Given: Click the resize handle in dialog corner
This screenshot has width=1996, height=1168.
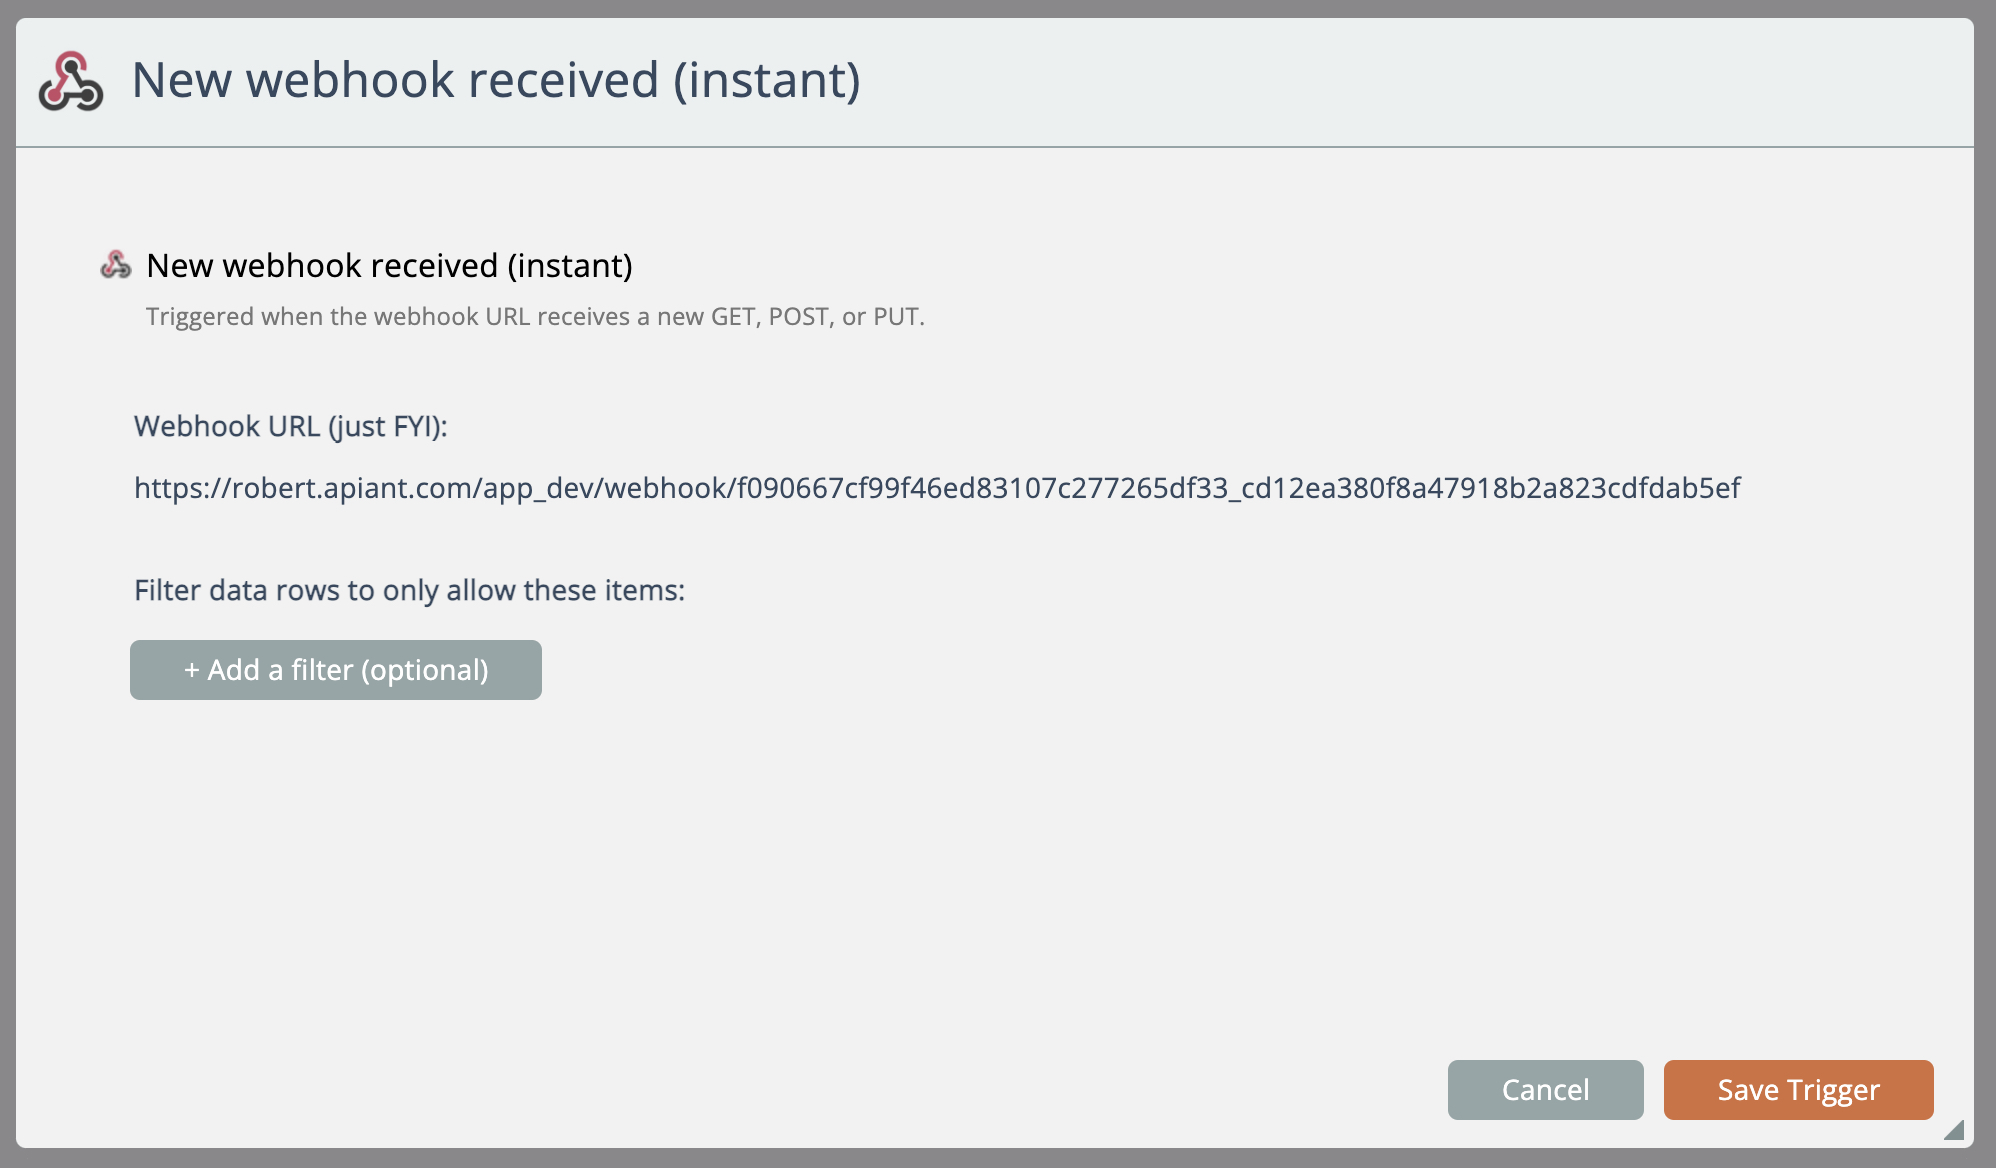Looking at the screenshot, I should click(x=1954, y=1130).
